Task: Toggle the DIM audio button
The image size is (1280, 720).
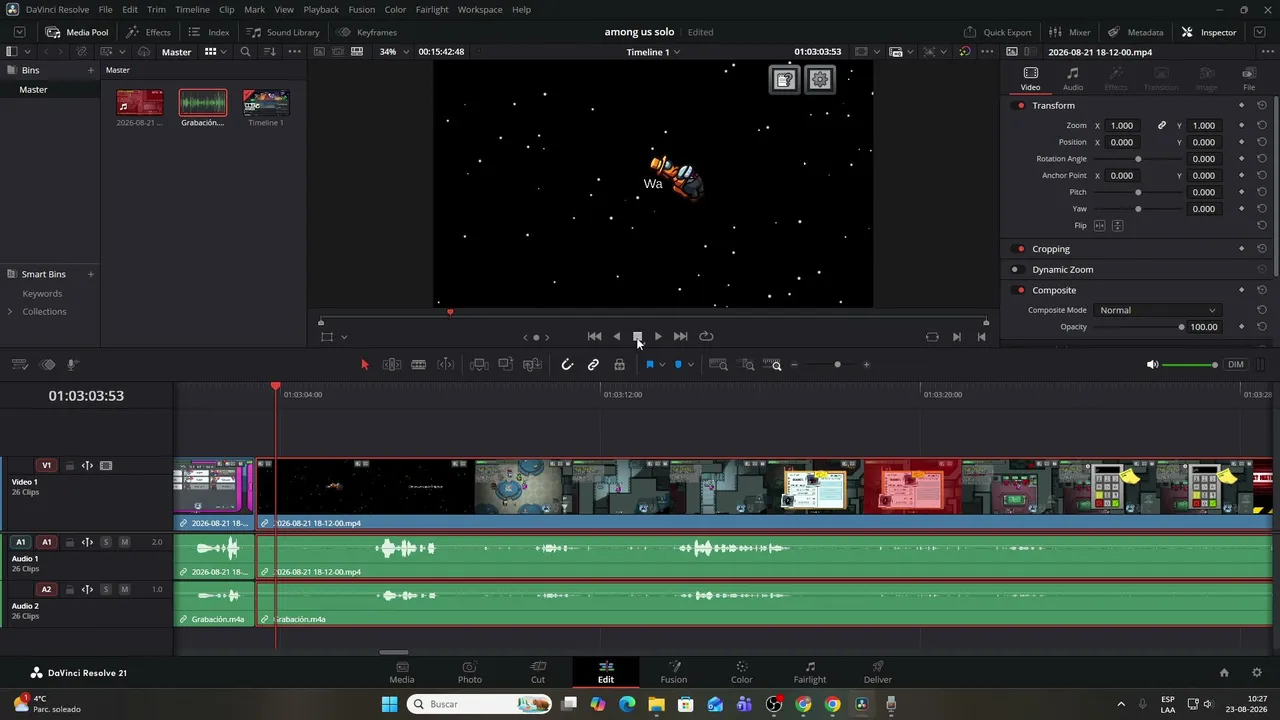Action: tap(1236, 365)
